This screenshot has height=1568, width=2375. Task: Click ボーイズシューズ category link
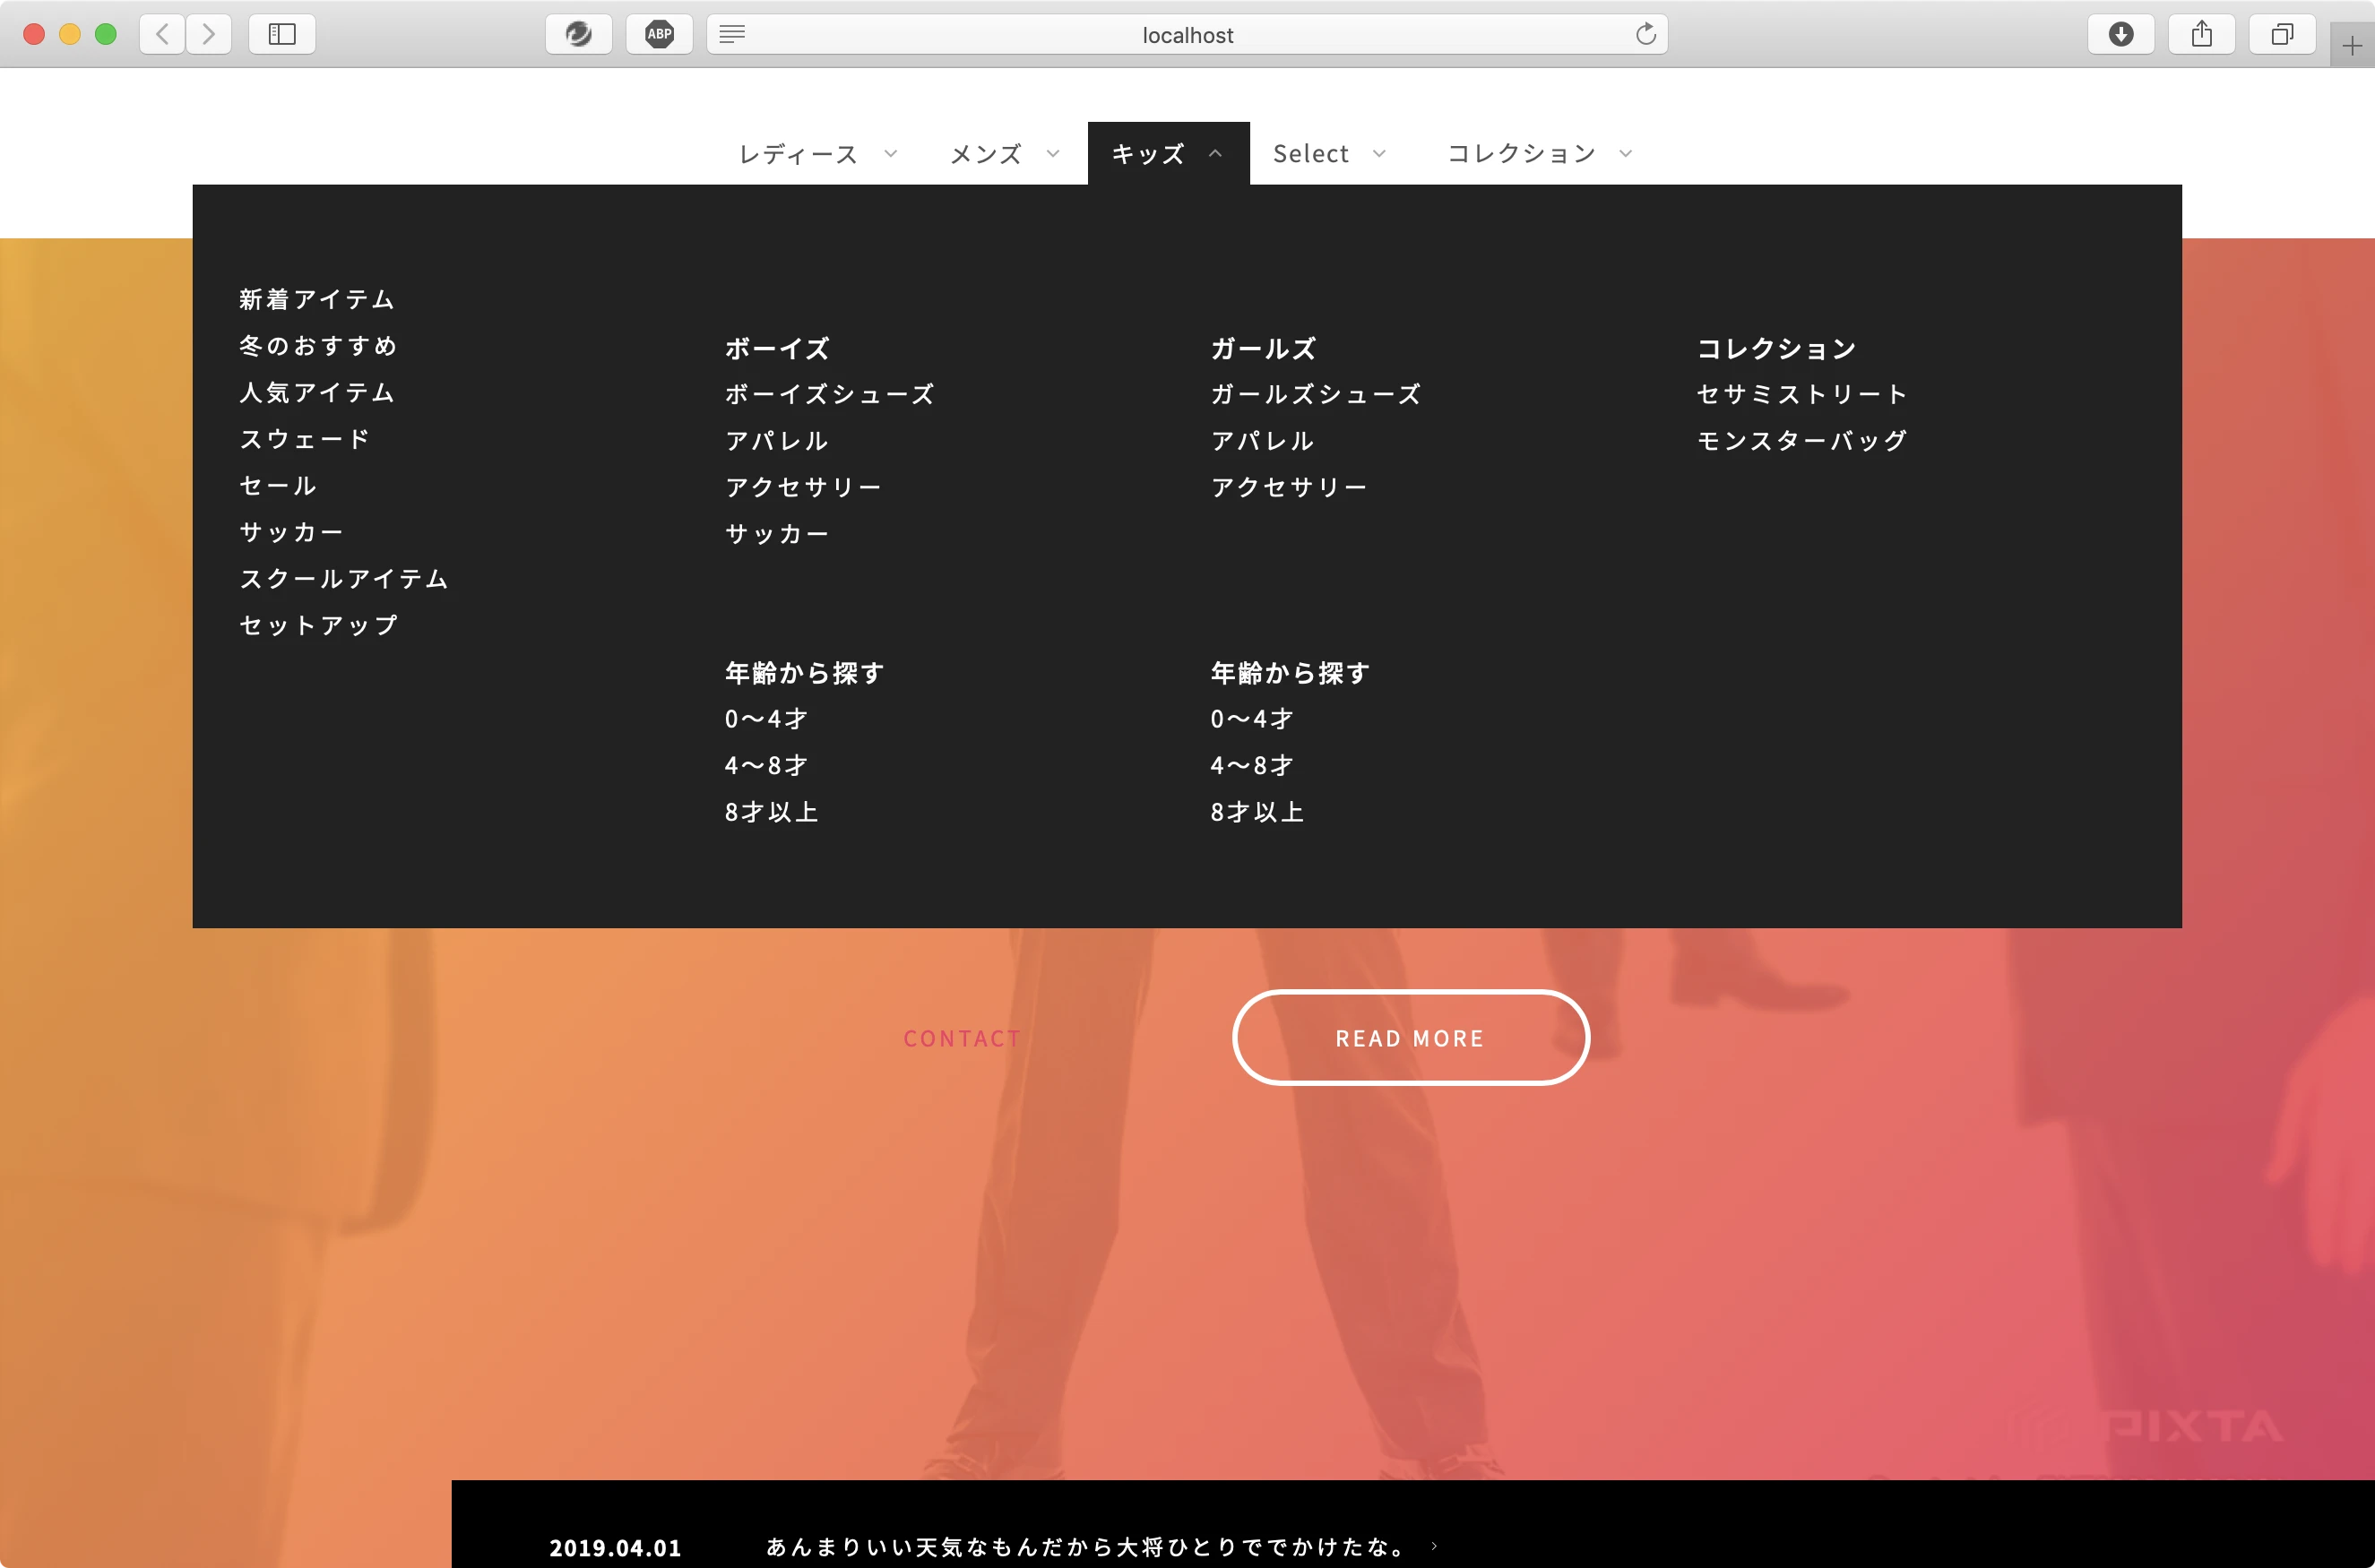pyautogui.click(x=828, y=393)
